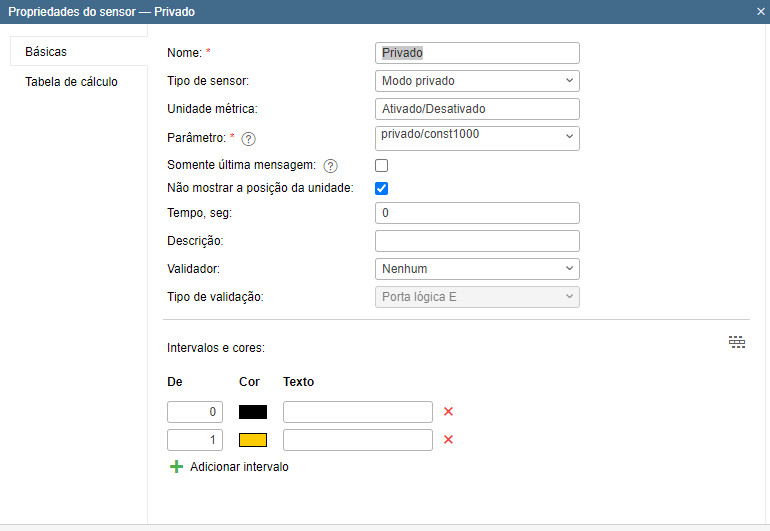The height and width of the screenshot is (531, 770).
Task: Click the Adicionar intervalo link
Action: pyautogui.click(x=239, y=467)
